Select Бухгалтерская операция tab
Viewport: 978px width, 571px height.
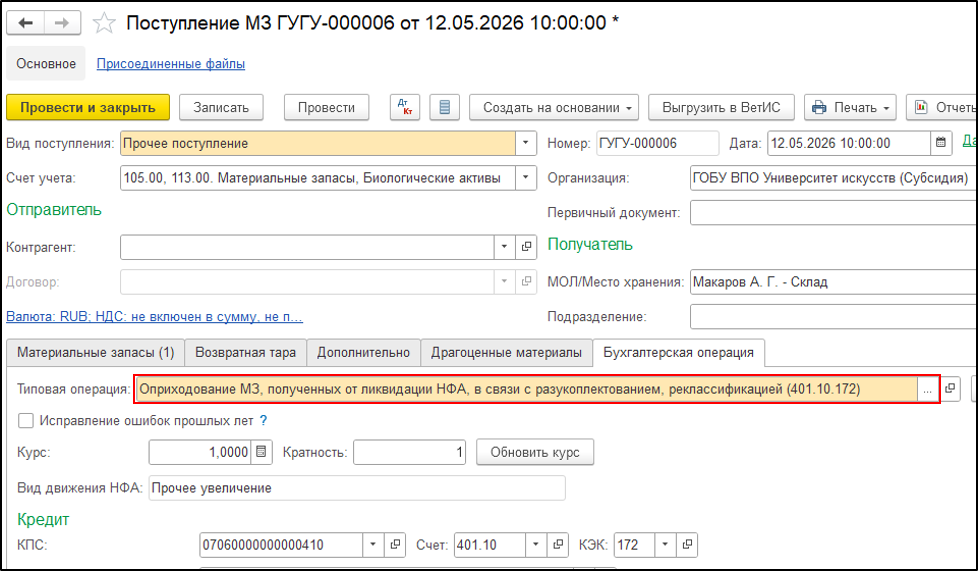pos(679,353)
